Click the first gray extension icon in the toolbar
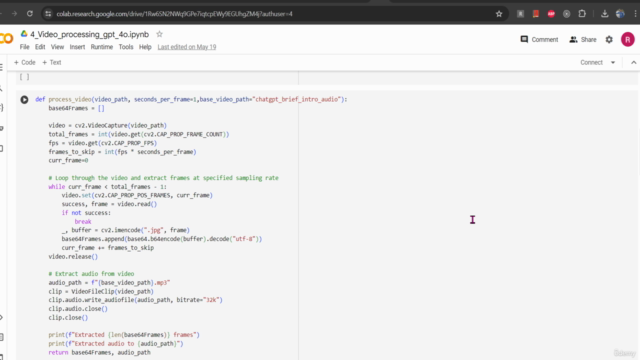Screen dimensions: 640x360 (520, 14)
